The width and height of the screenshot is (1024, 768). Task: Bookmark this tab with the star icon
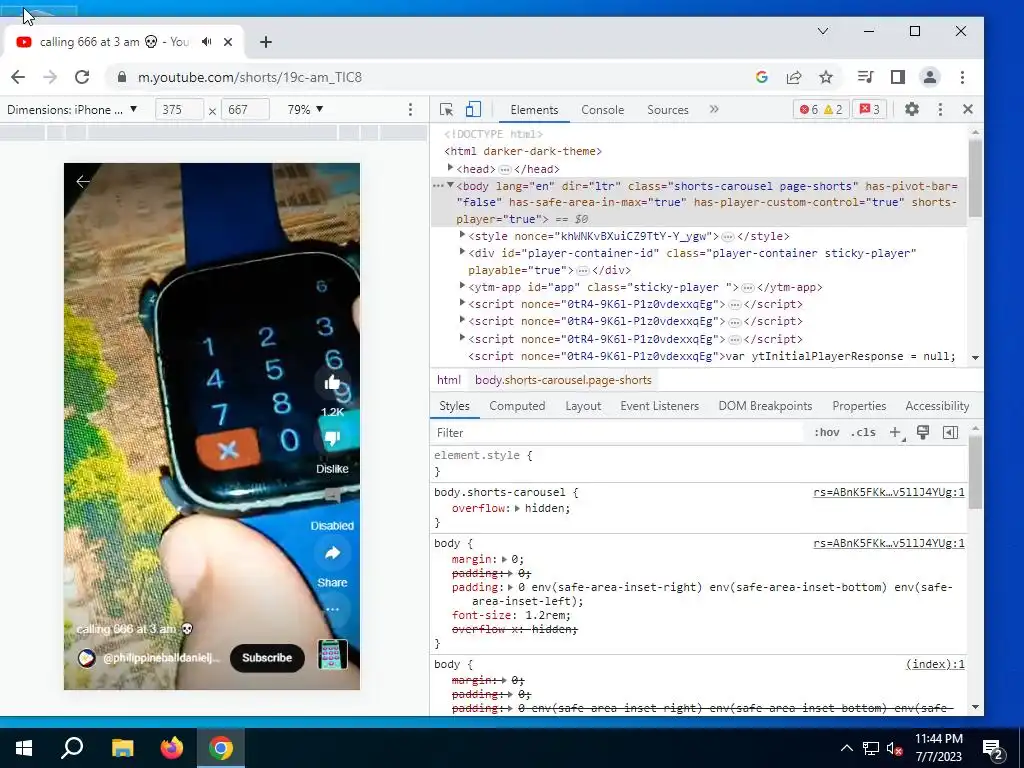(x=826, y=77)
